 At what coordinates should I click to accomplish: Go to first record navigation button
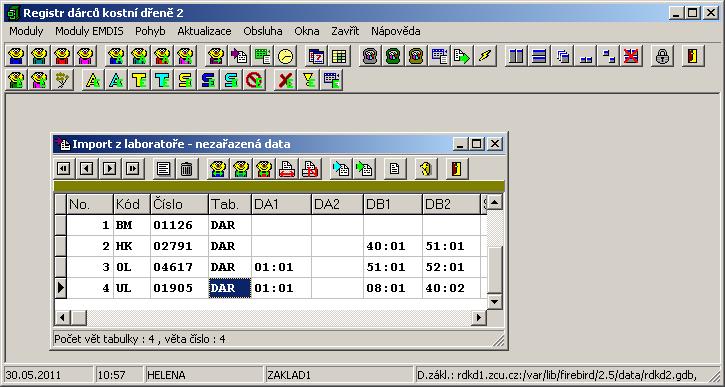tap(63, 169)
